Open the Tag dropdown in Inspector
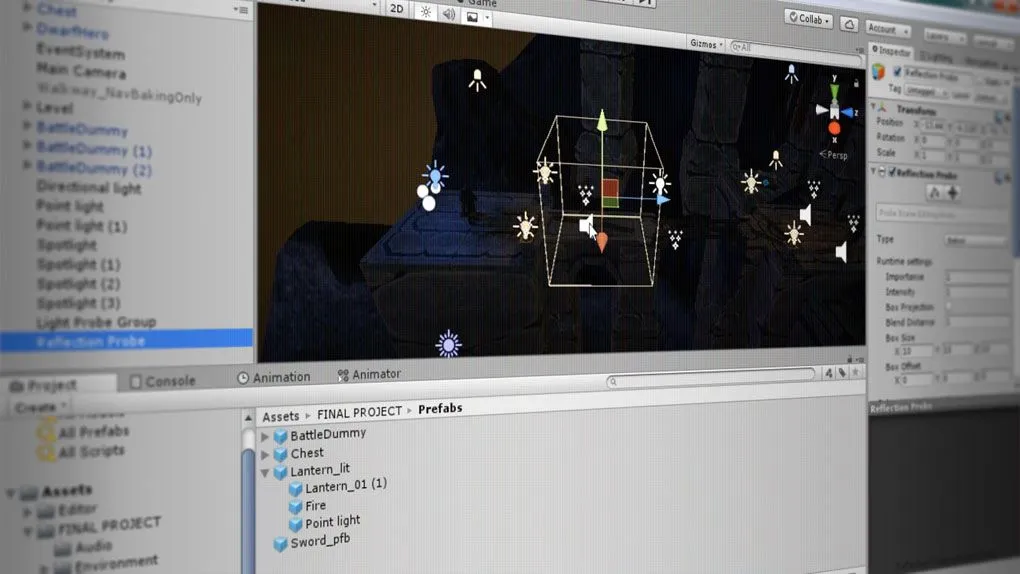 click(924, 91)
